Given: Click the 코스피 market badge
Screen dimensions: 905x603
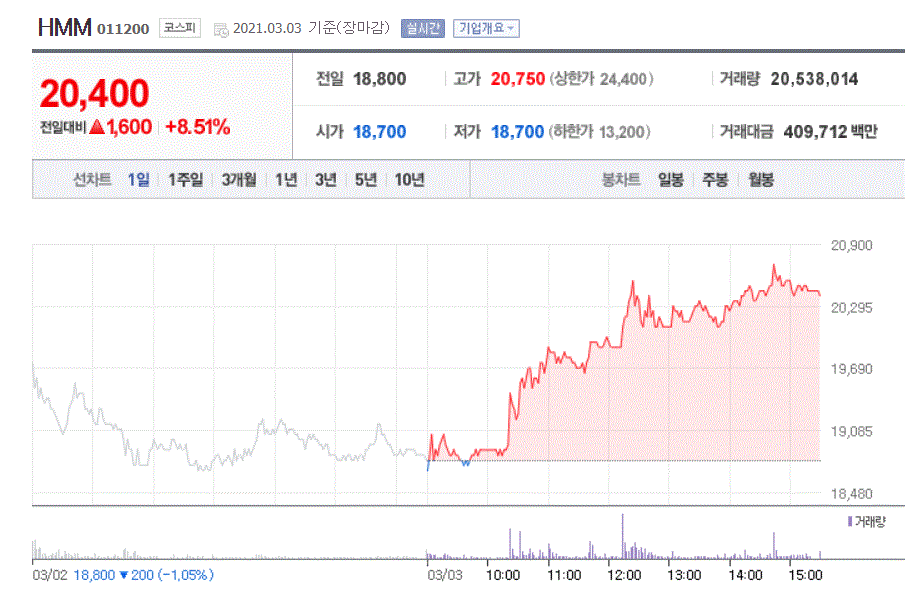Looking at the screenshot, I should click(179, 28).
